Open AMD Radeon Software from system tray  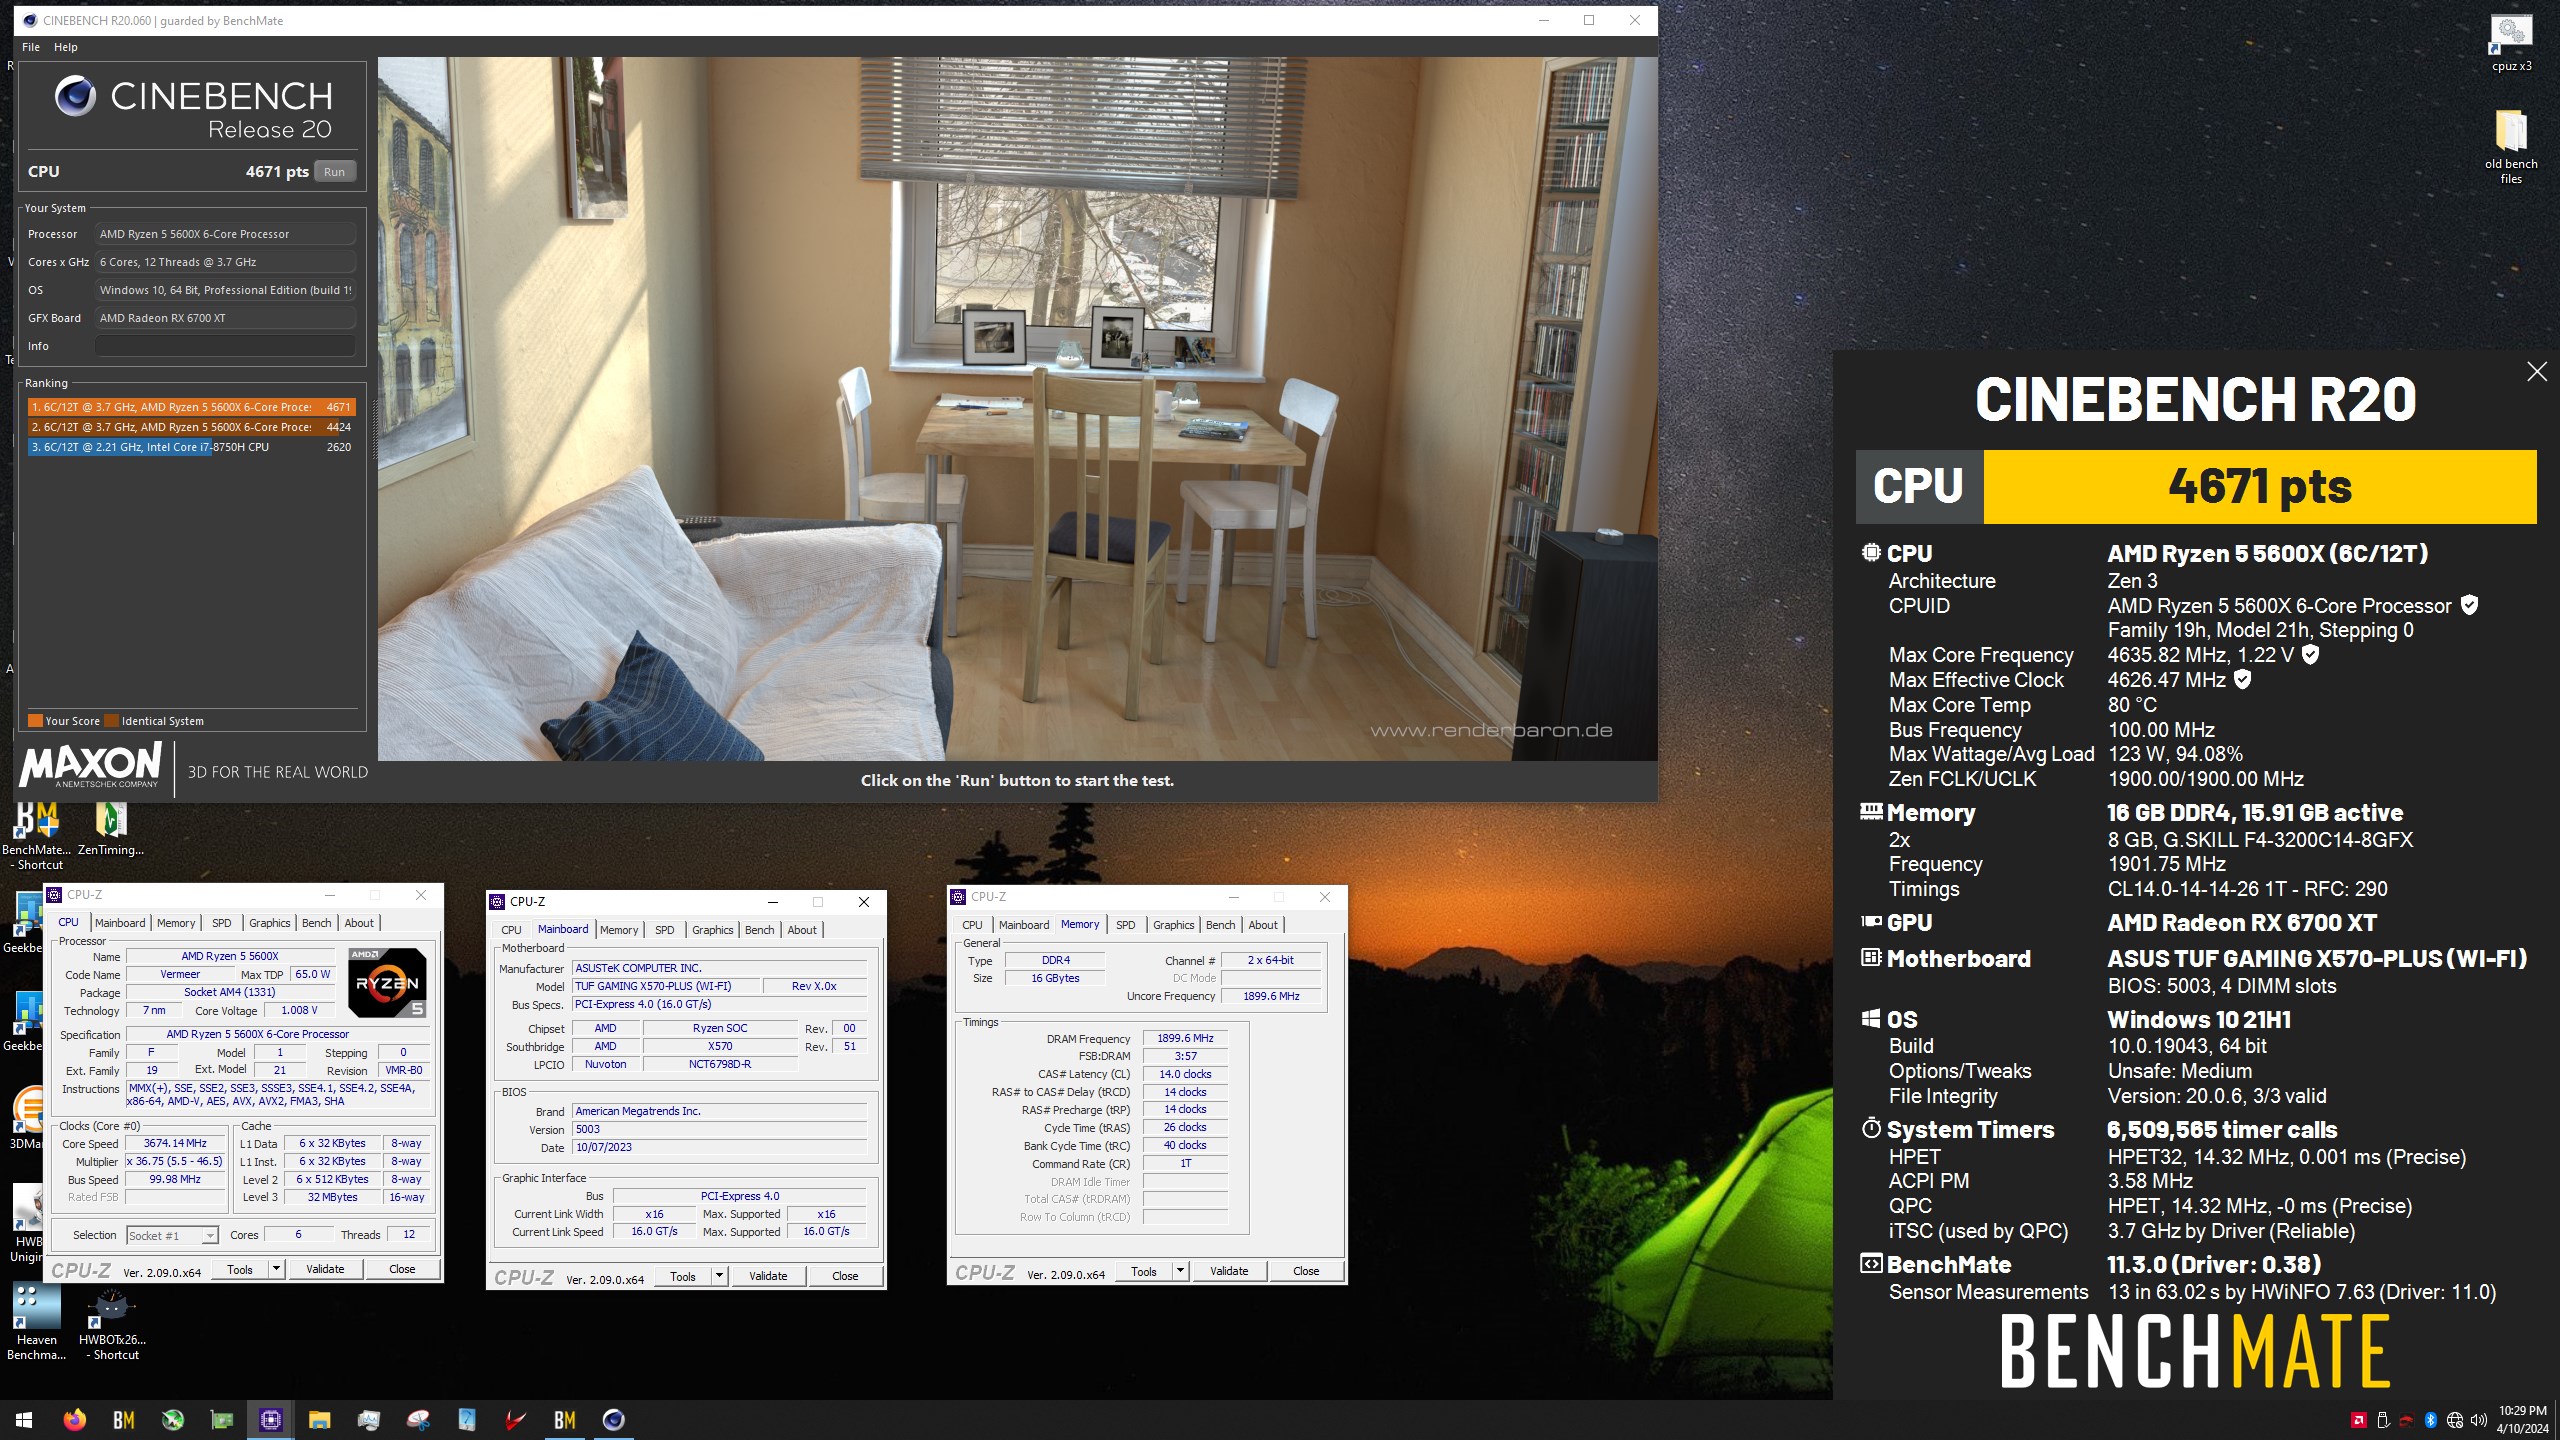pos(2358,1420)
